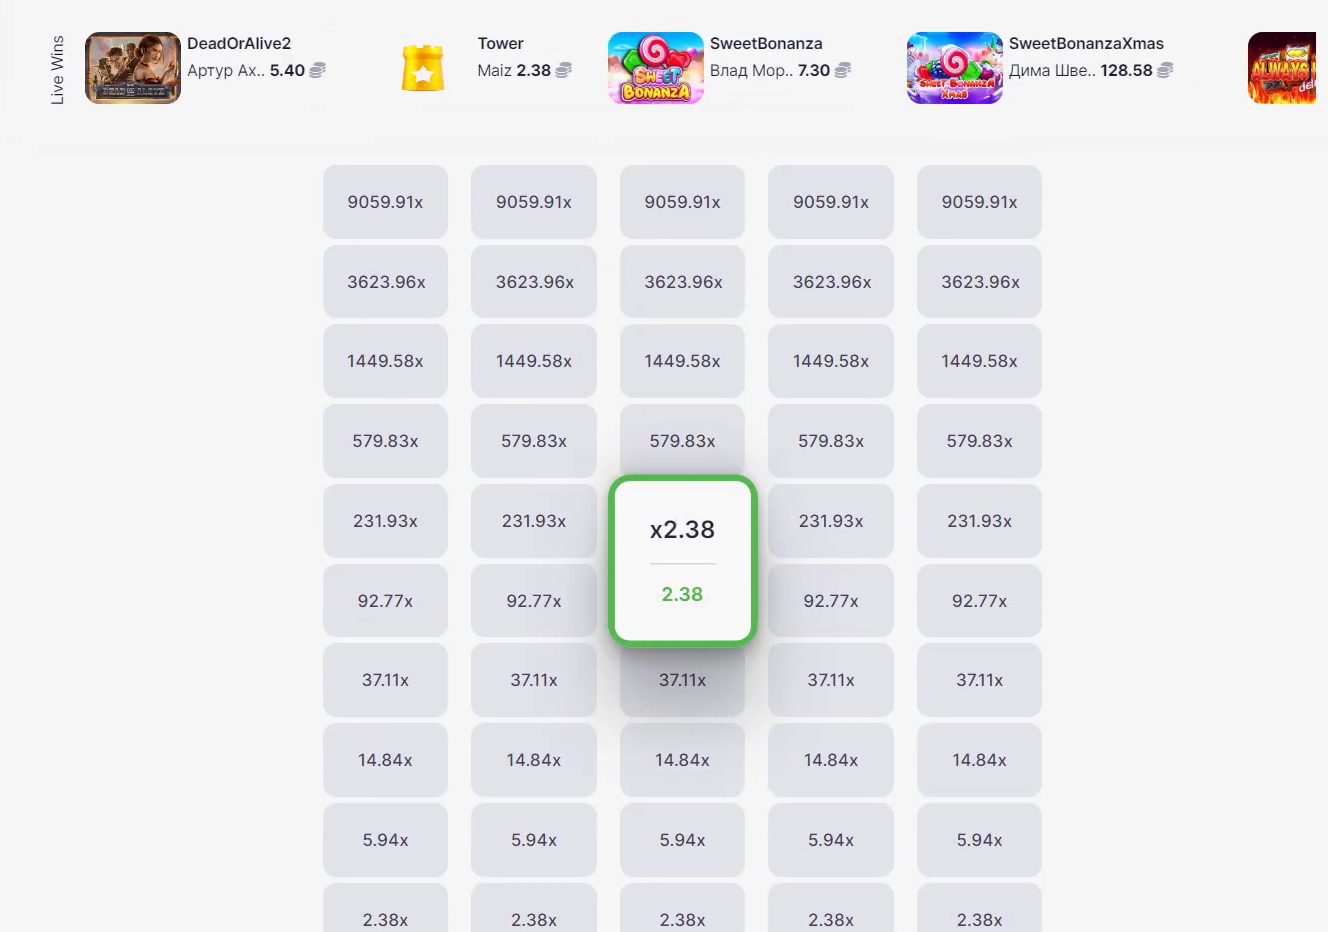Select the 1449.58x tile in the middle column

[x=682, y=361]
